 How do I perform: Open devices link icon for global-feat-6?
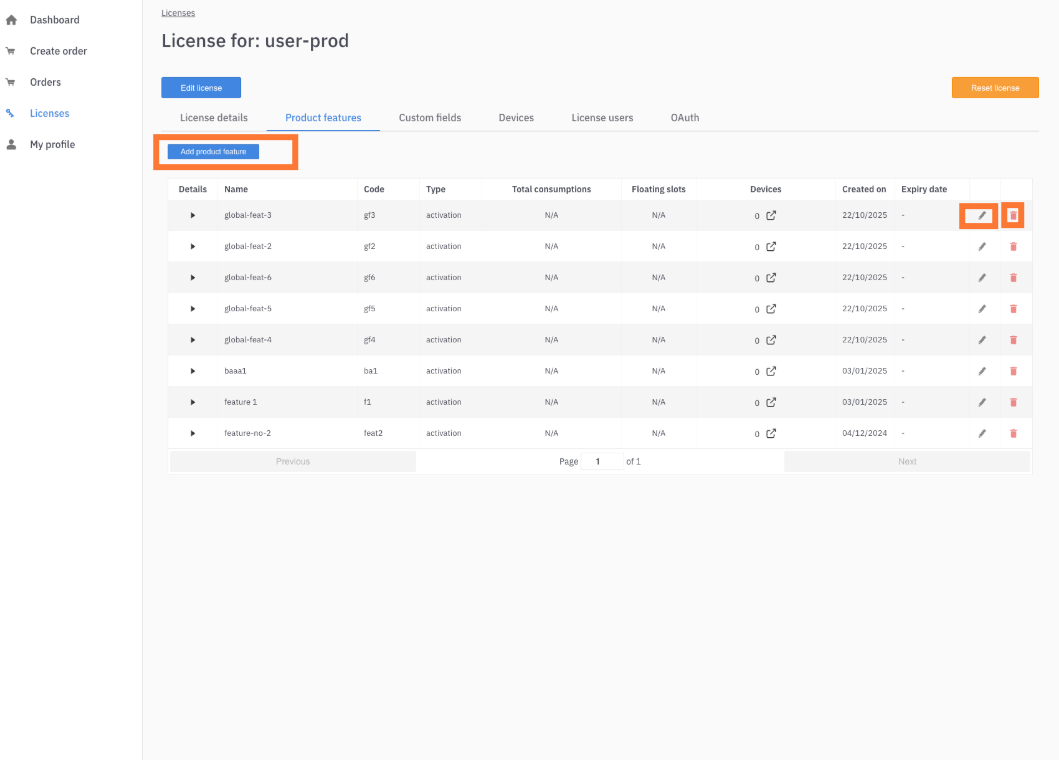771,278
